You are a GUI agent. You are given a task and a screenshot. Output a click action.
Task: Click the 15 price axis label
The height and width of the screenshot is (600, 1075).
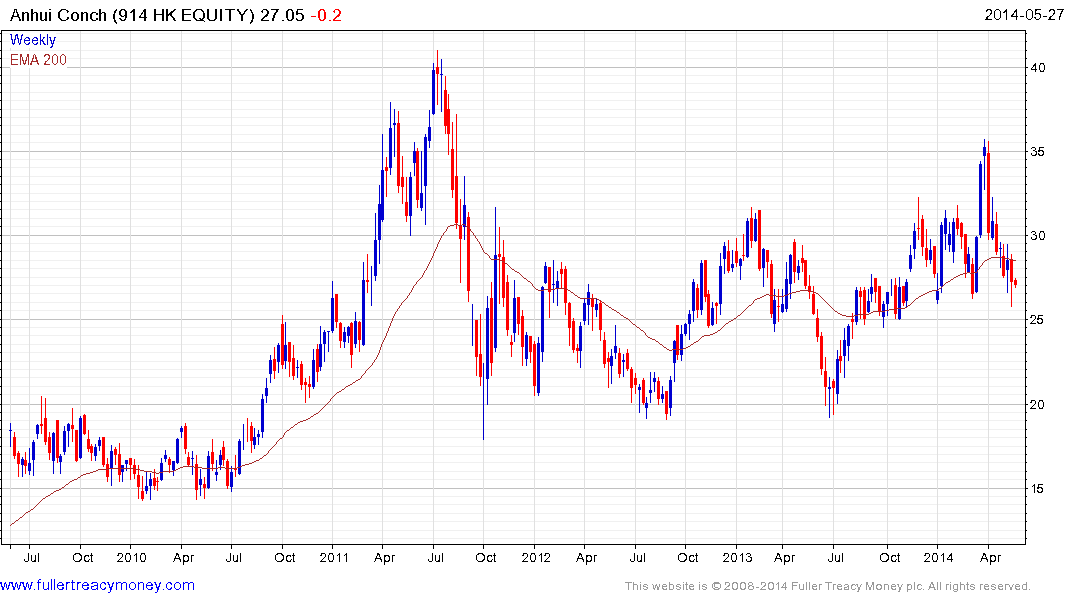[1037, 488]
